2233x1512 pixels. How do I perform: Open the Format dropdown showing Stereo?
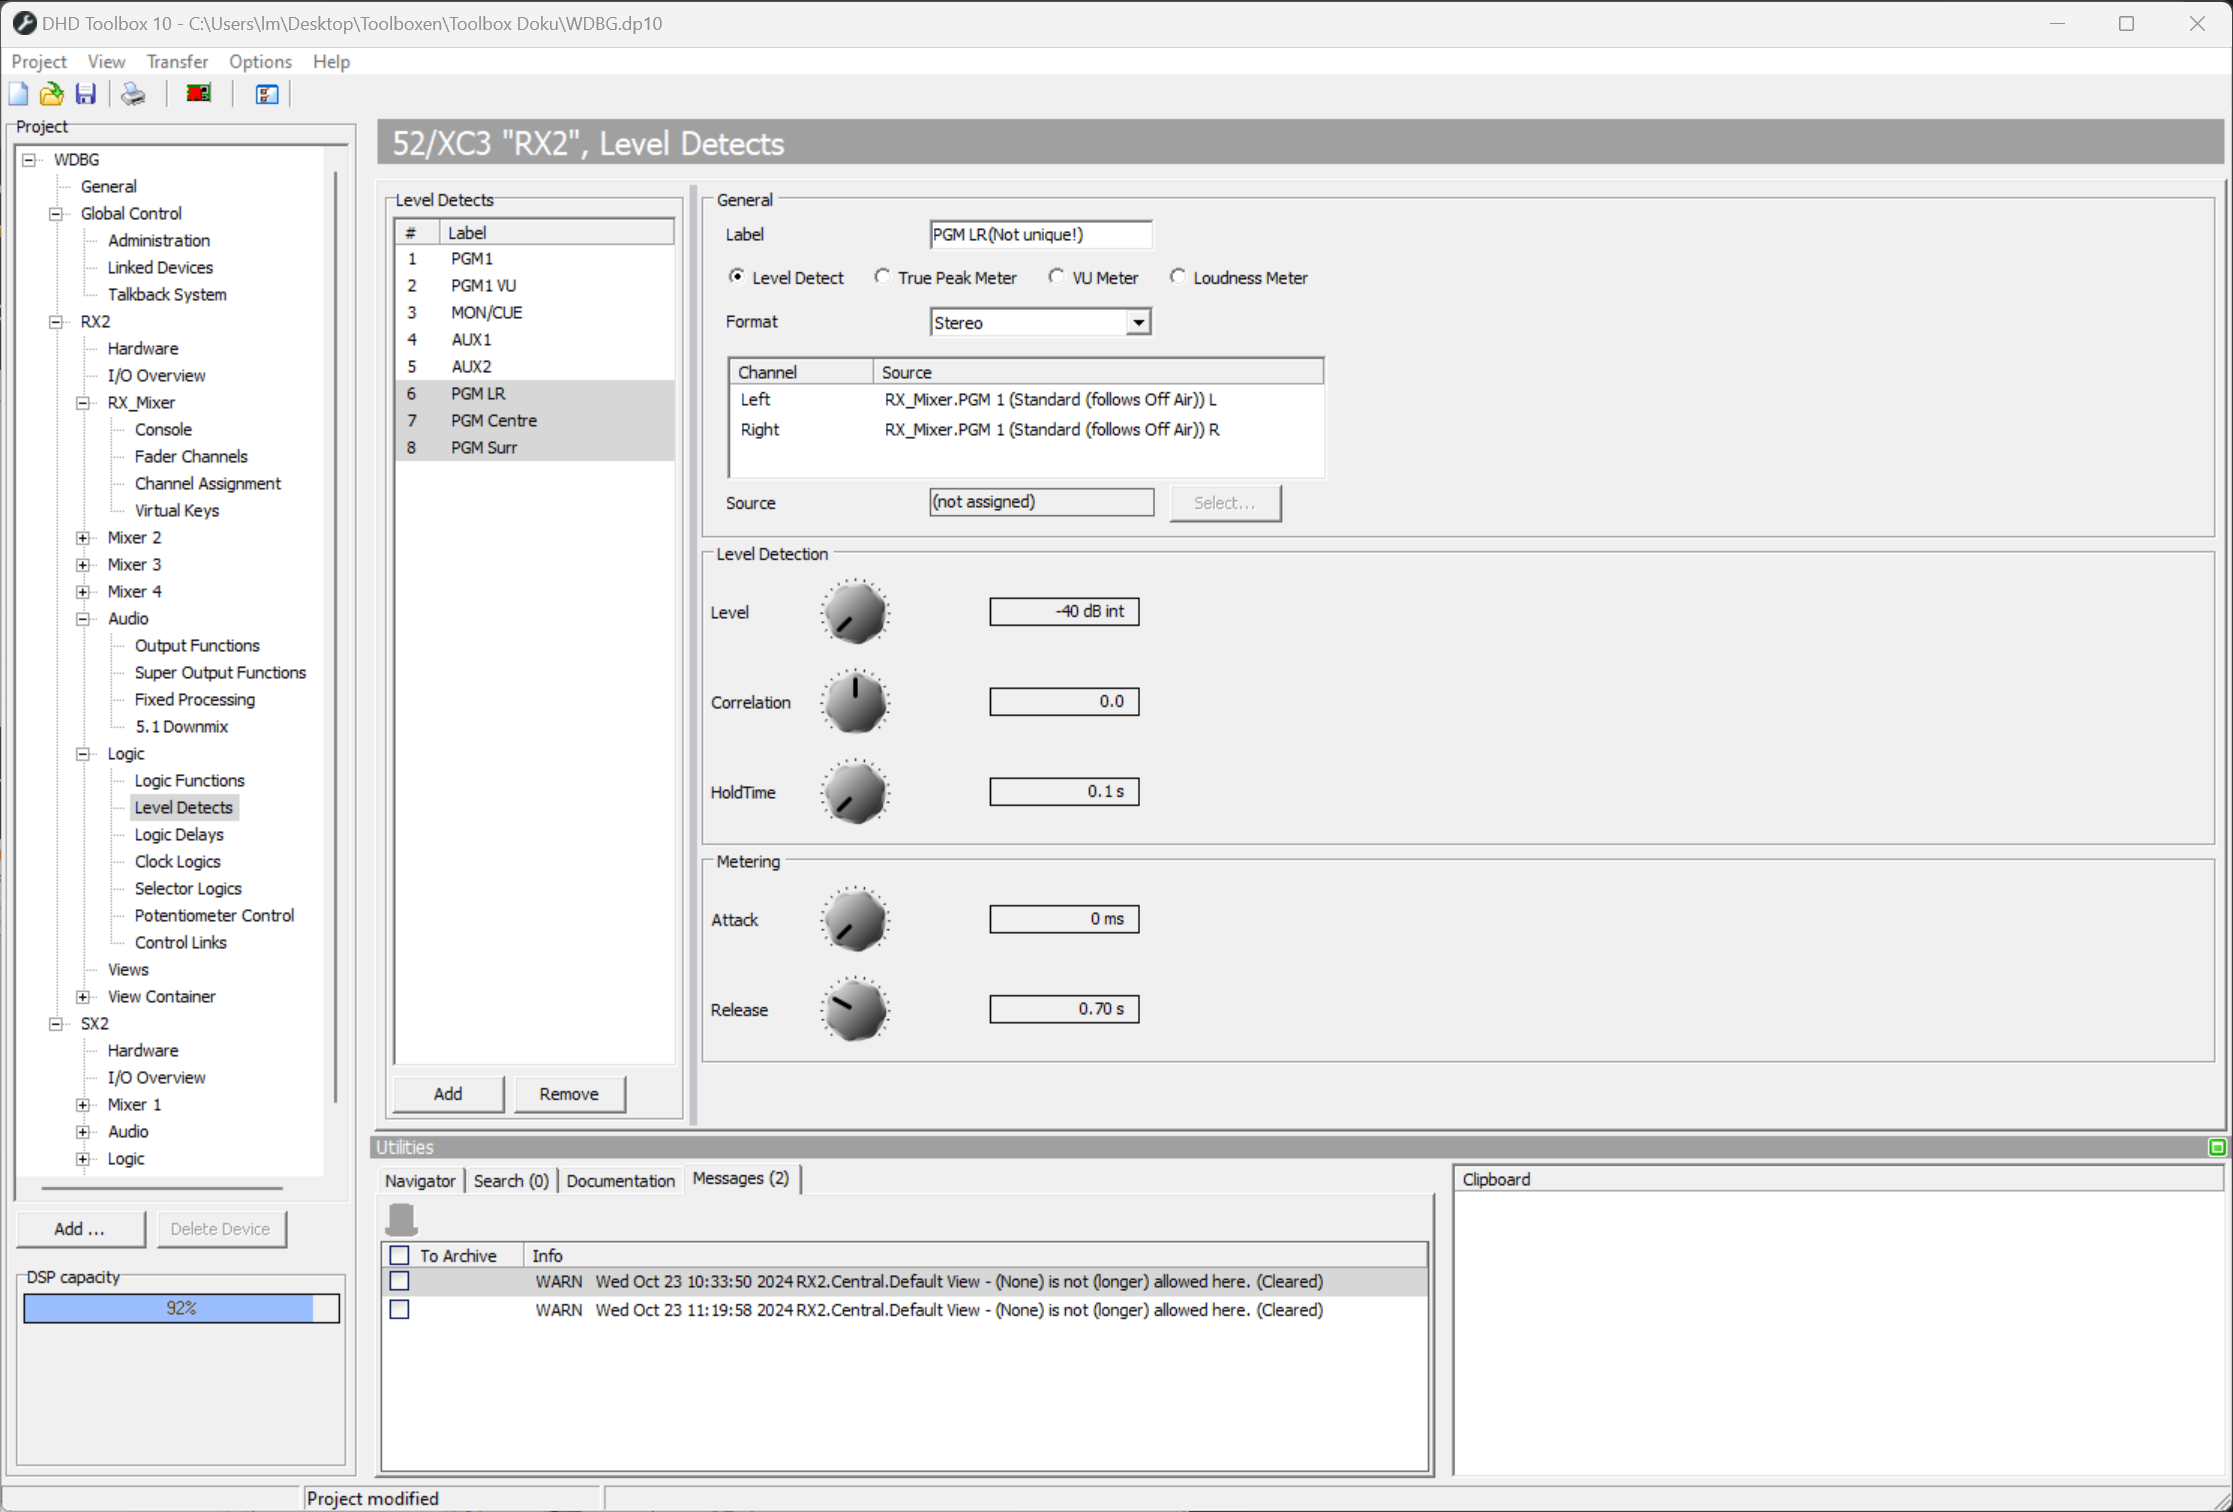[x=1138, y=322]
